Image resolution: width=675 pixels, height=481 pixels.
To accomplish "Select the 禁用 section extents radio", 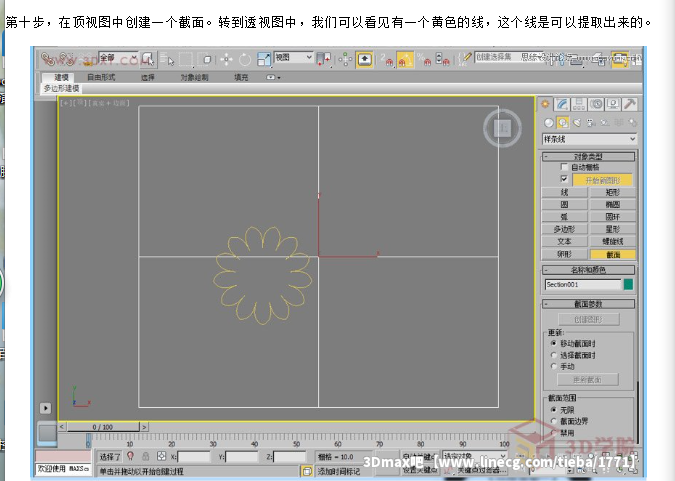I will click(554, 432).
